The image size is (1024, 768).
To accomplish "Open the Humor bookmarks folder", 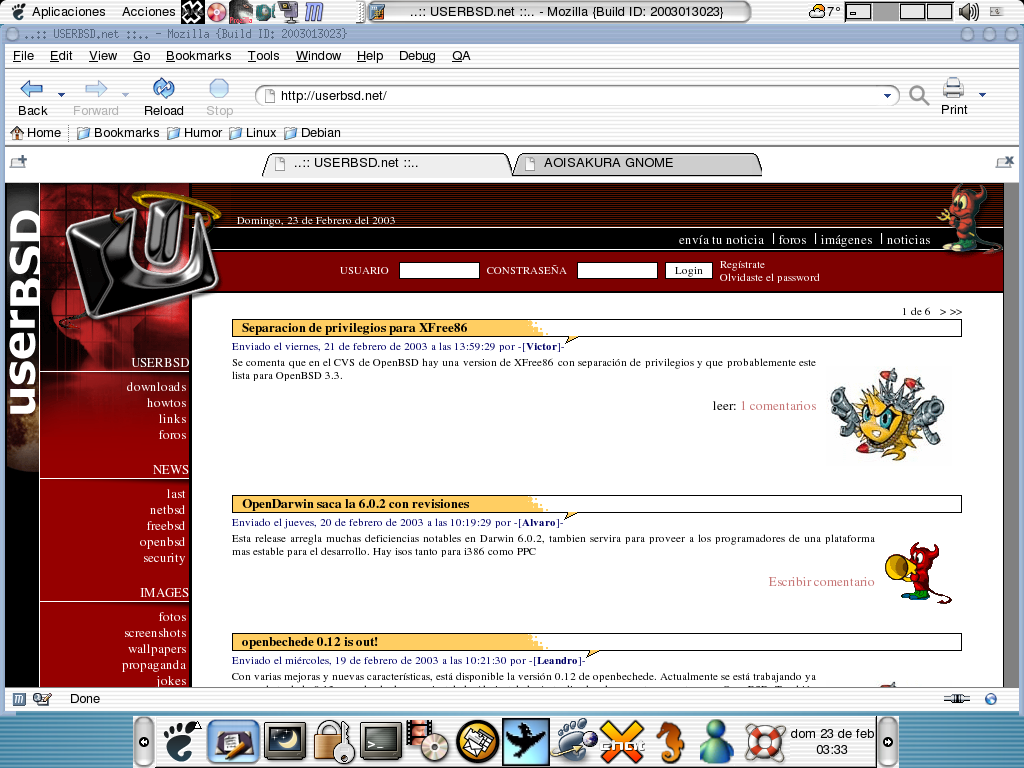I will [195, 133].
